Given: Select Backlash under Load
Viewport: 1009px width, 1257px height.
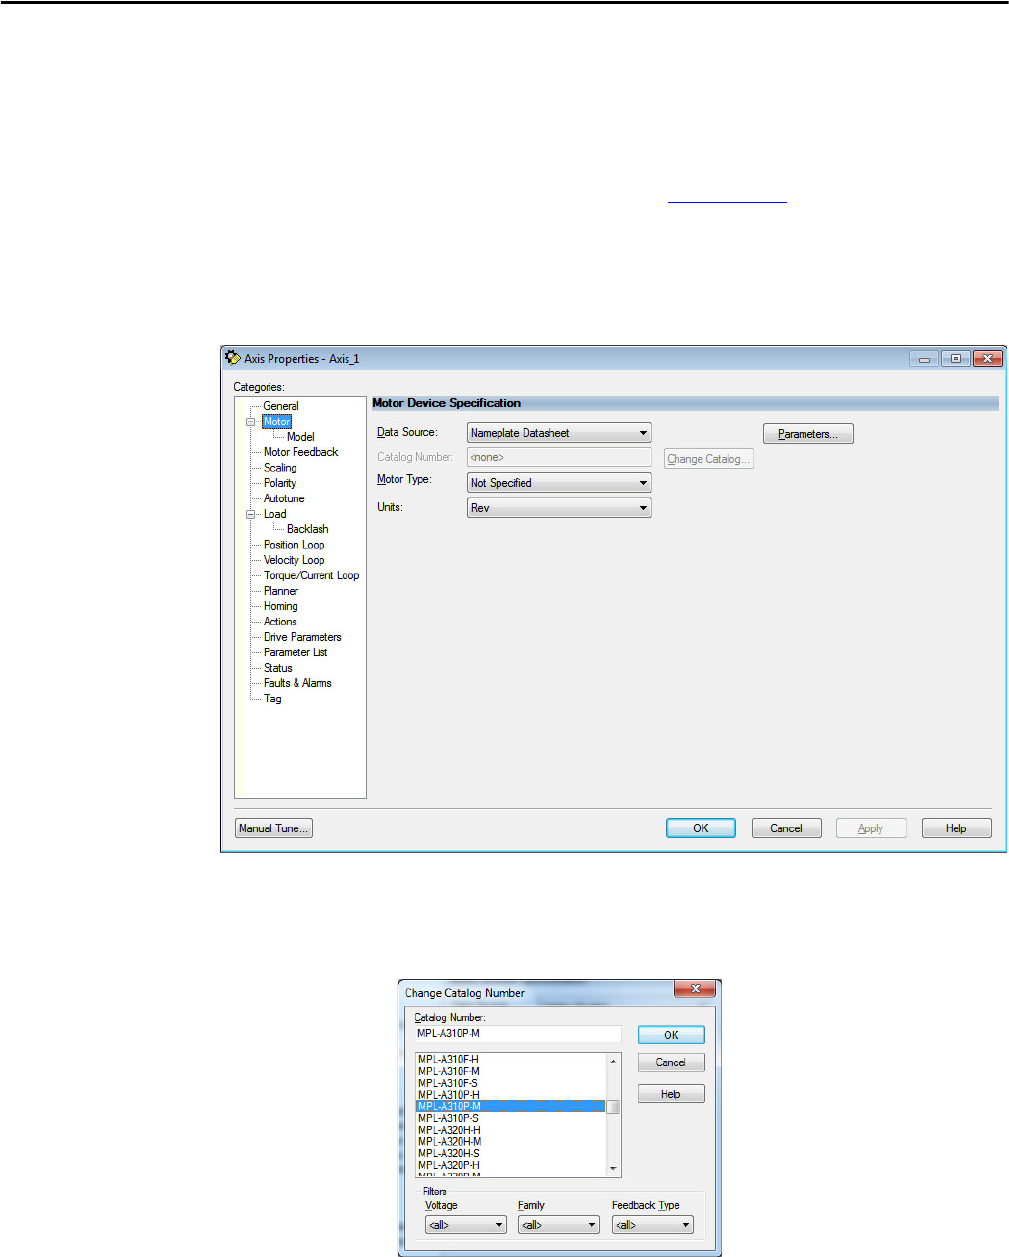Looking at the screenshot, I should (308, 529).
